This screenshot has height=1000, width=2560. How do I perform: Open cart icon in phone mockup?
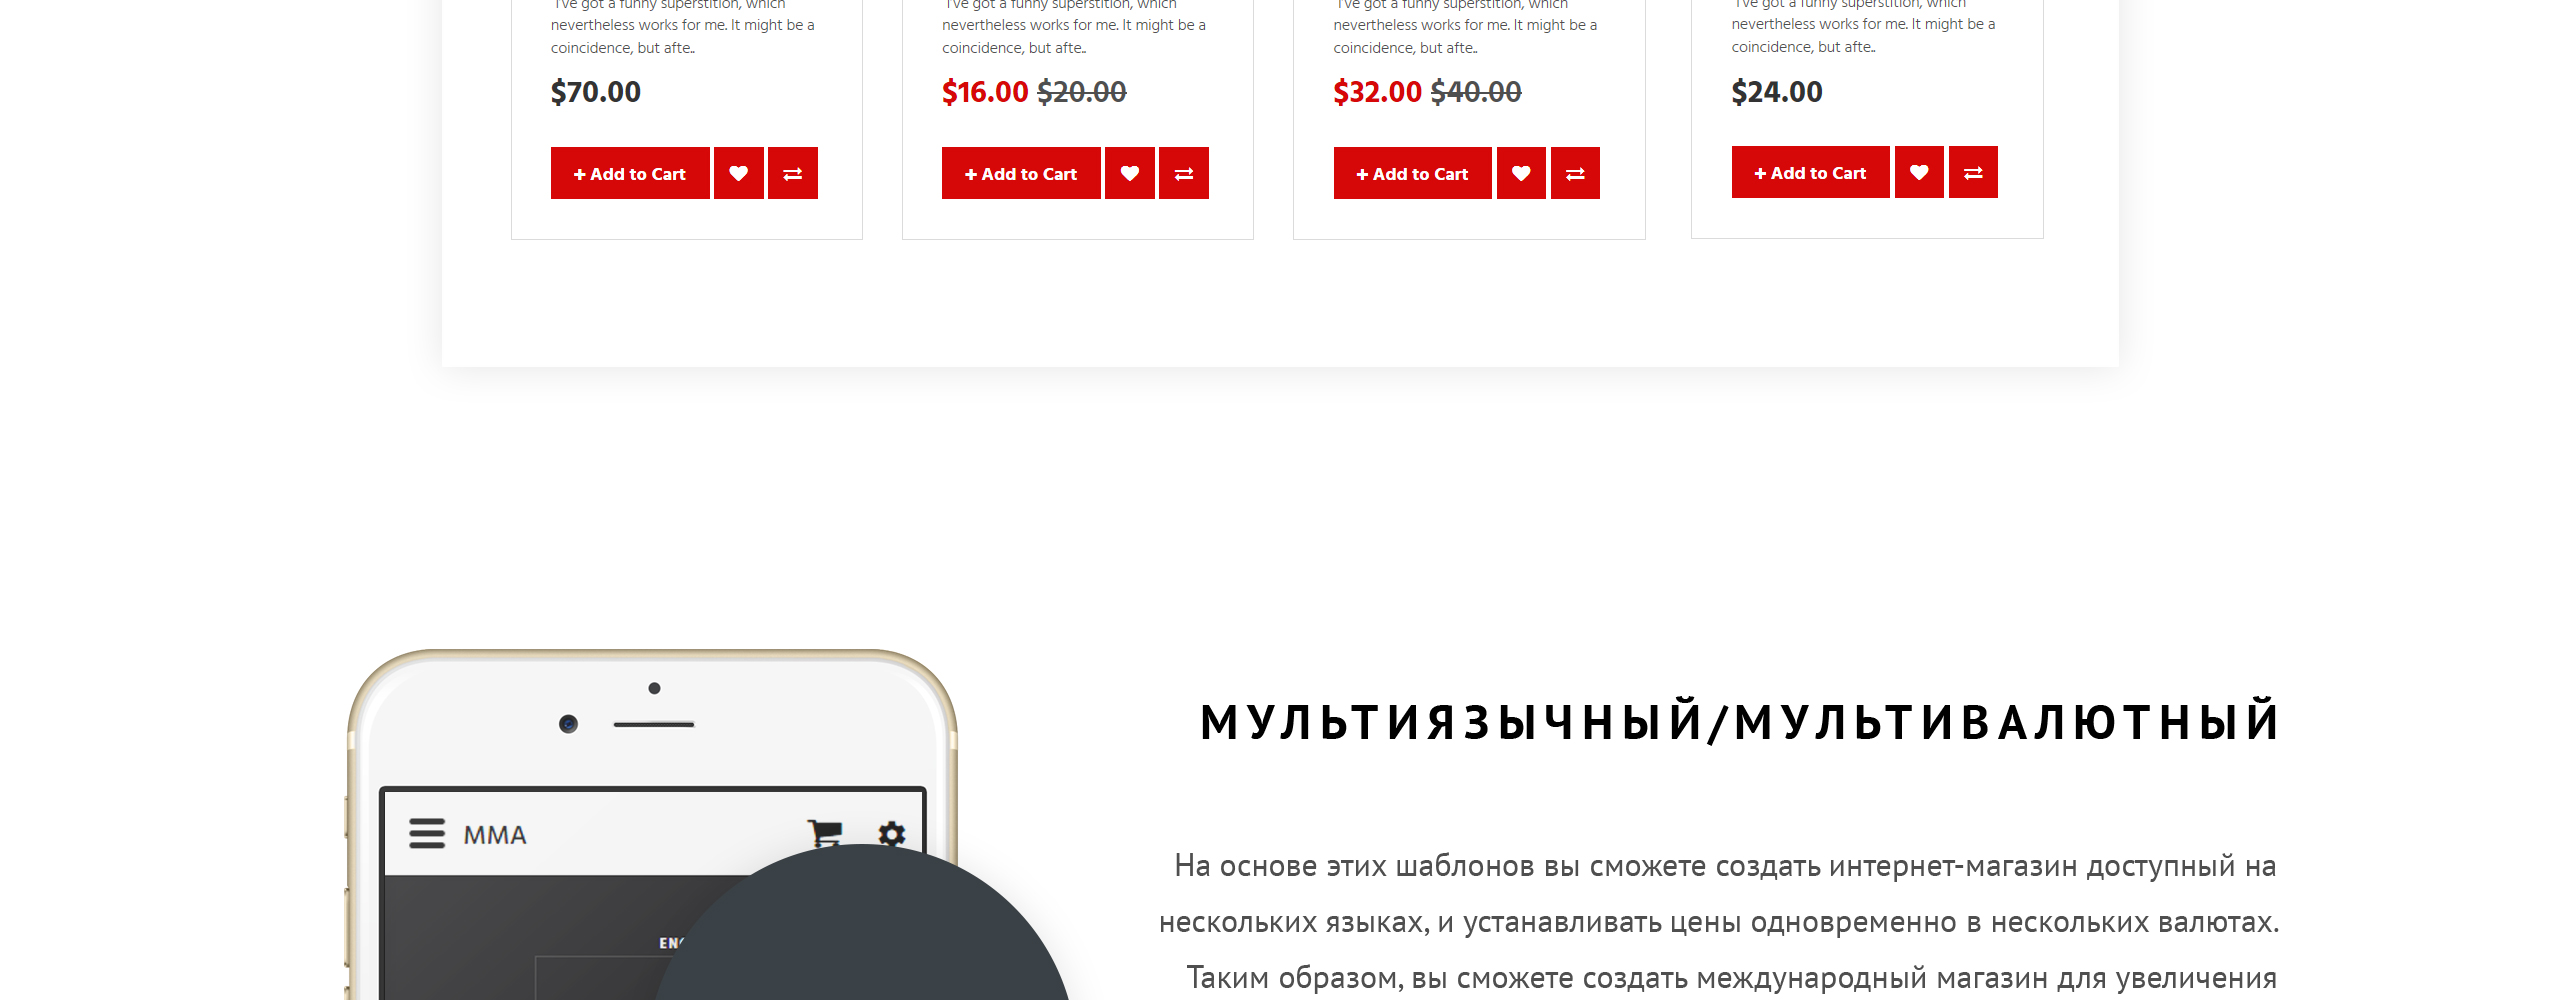point(825,832)
